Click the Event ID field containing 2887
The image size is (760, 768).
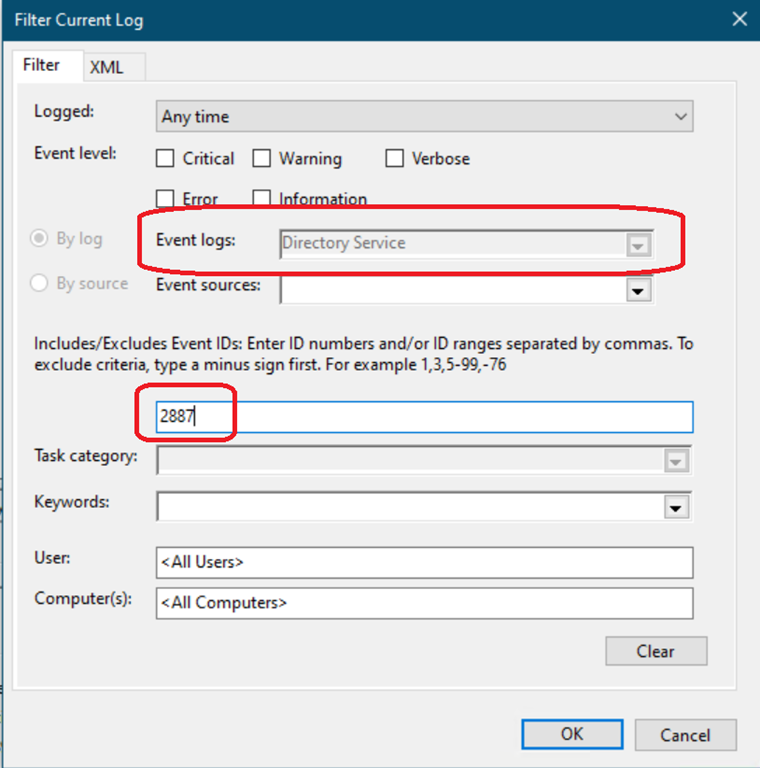pyautogui.click(x=424, y=417)
